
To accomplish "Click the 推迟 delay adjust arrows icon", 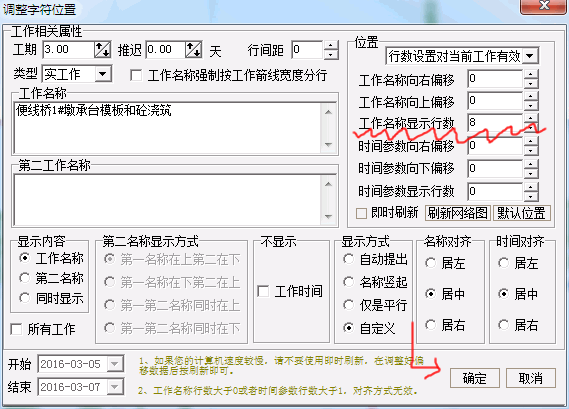I will click(x=193, y=50).
